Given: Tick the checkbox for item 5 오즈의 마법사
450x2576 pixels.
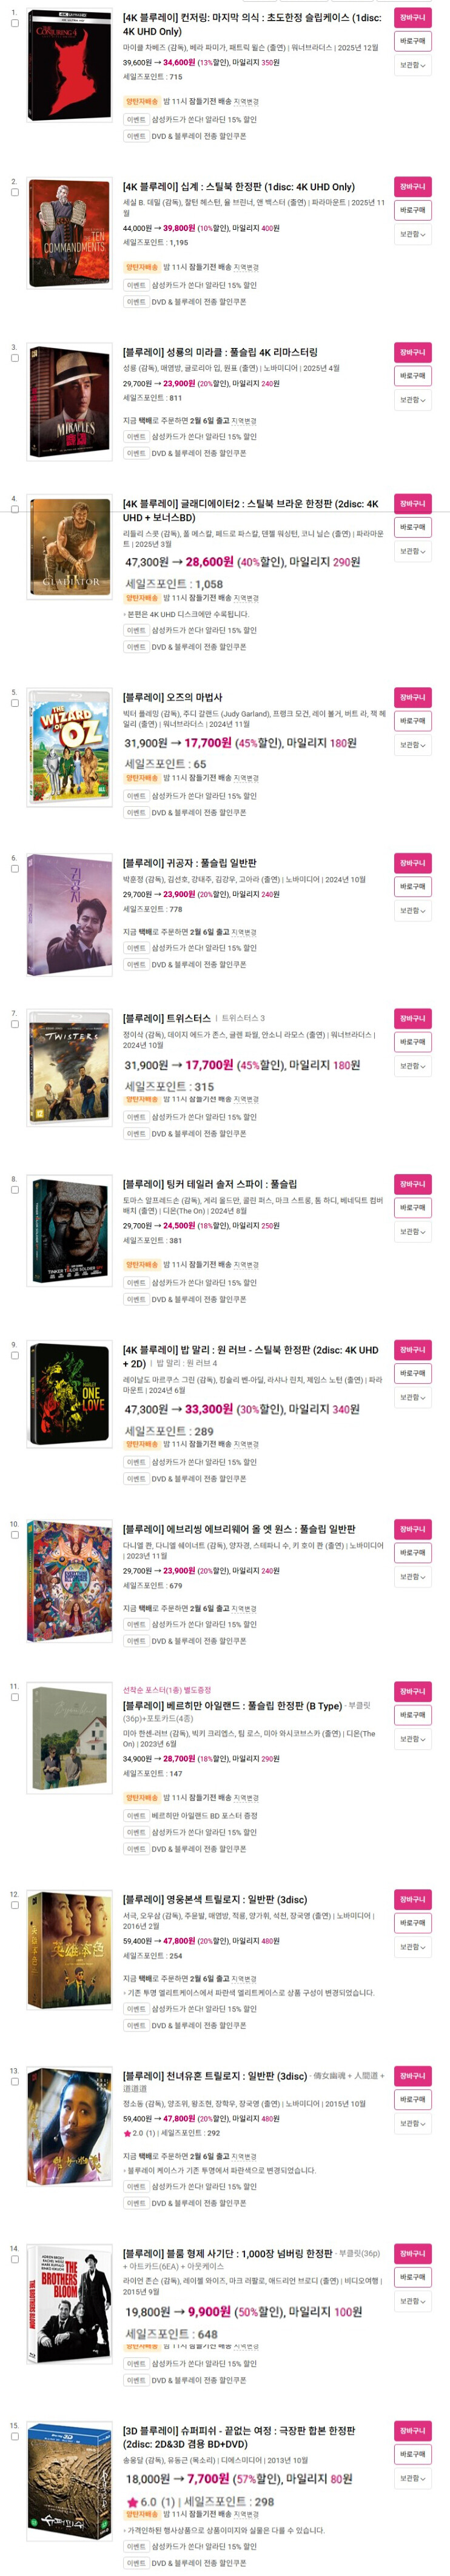Looking at the screenshot, I should (14, 703).
